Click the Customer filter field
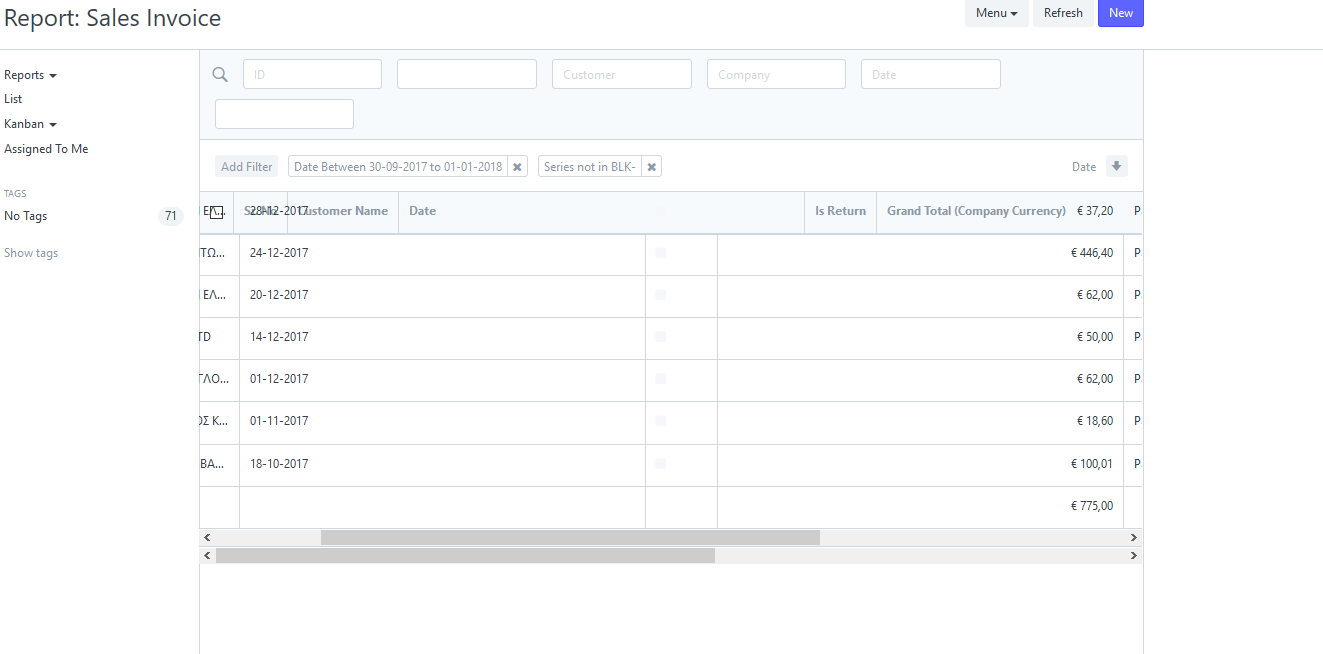 621,73
